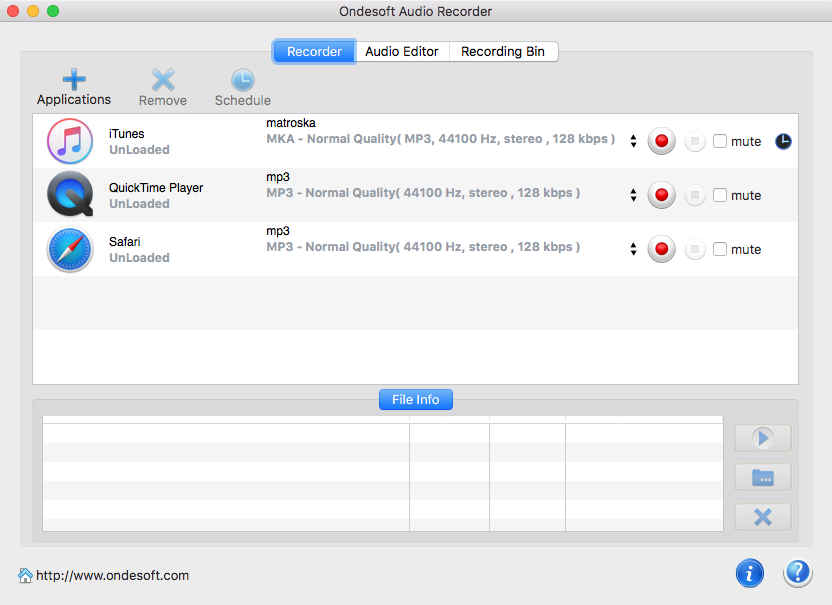Open the Schedule clock tool
This screenshot has width=832, height=605.
(242, 81)
